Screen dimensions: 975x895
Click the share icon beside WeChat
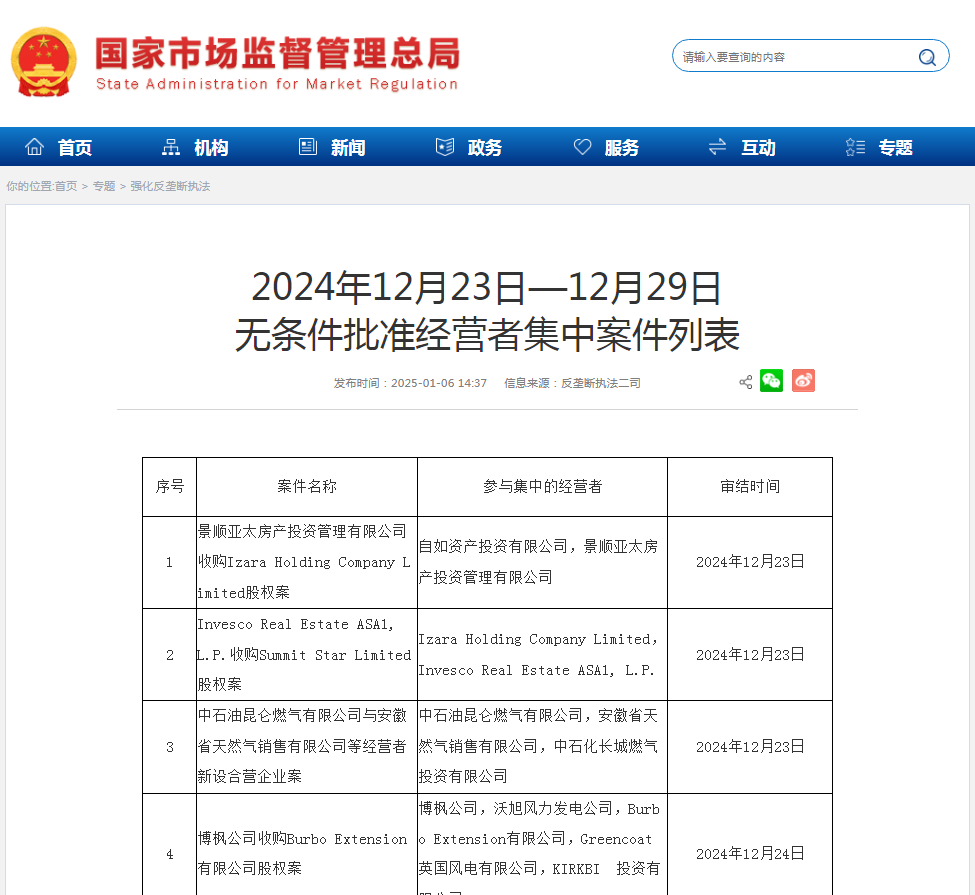(x=745, y=382)
